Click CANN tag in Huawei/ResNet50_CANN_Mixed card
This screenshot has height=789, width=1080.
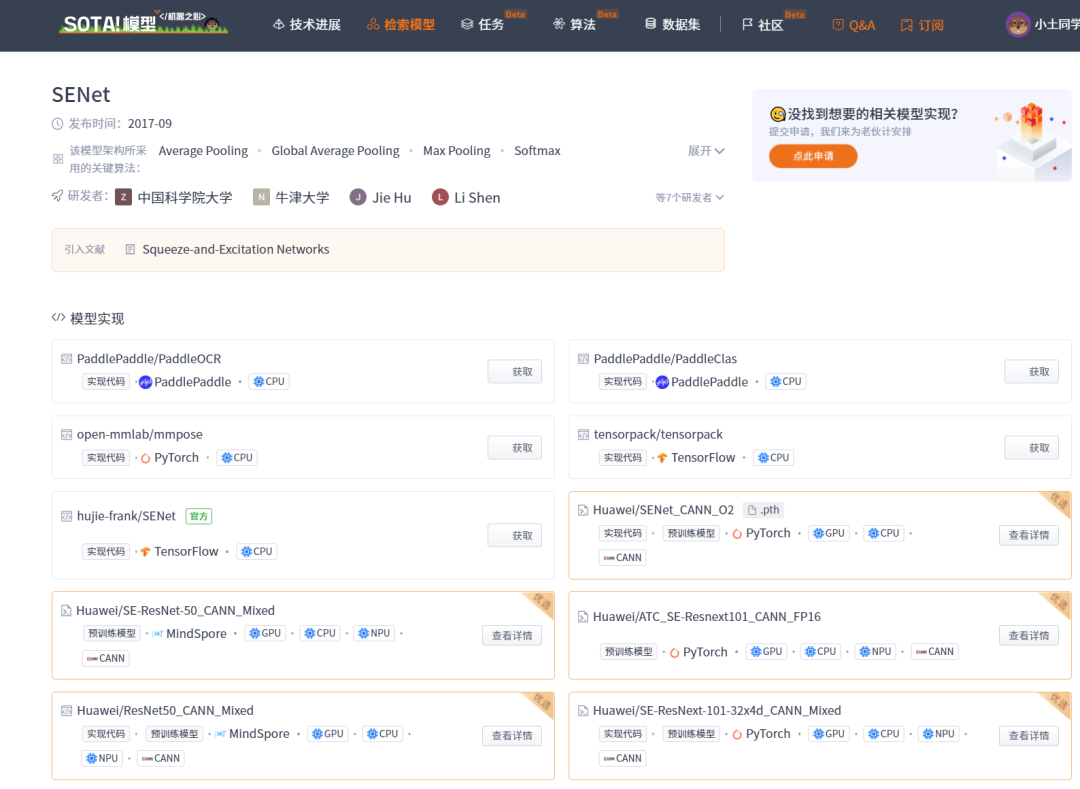point(161,759)
